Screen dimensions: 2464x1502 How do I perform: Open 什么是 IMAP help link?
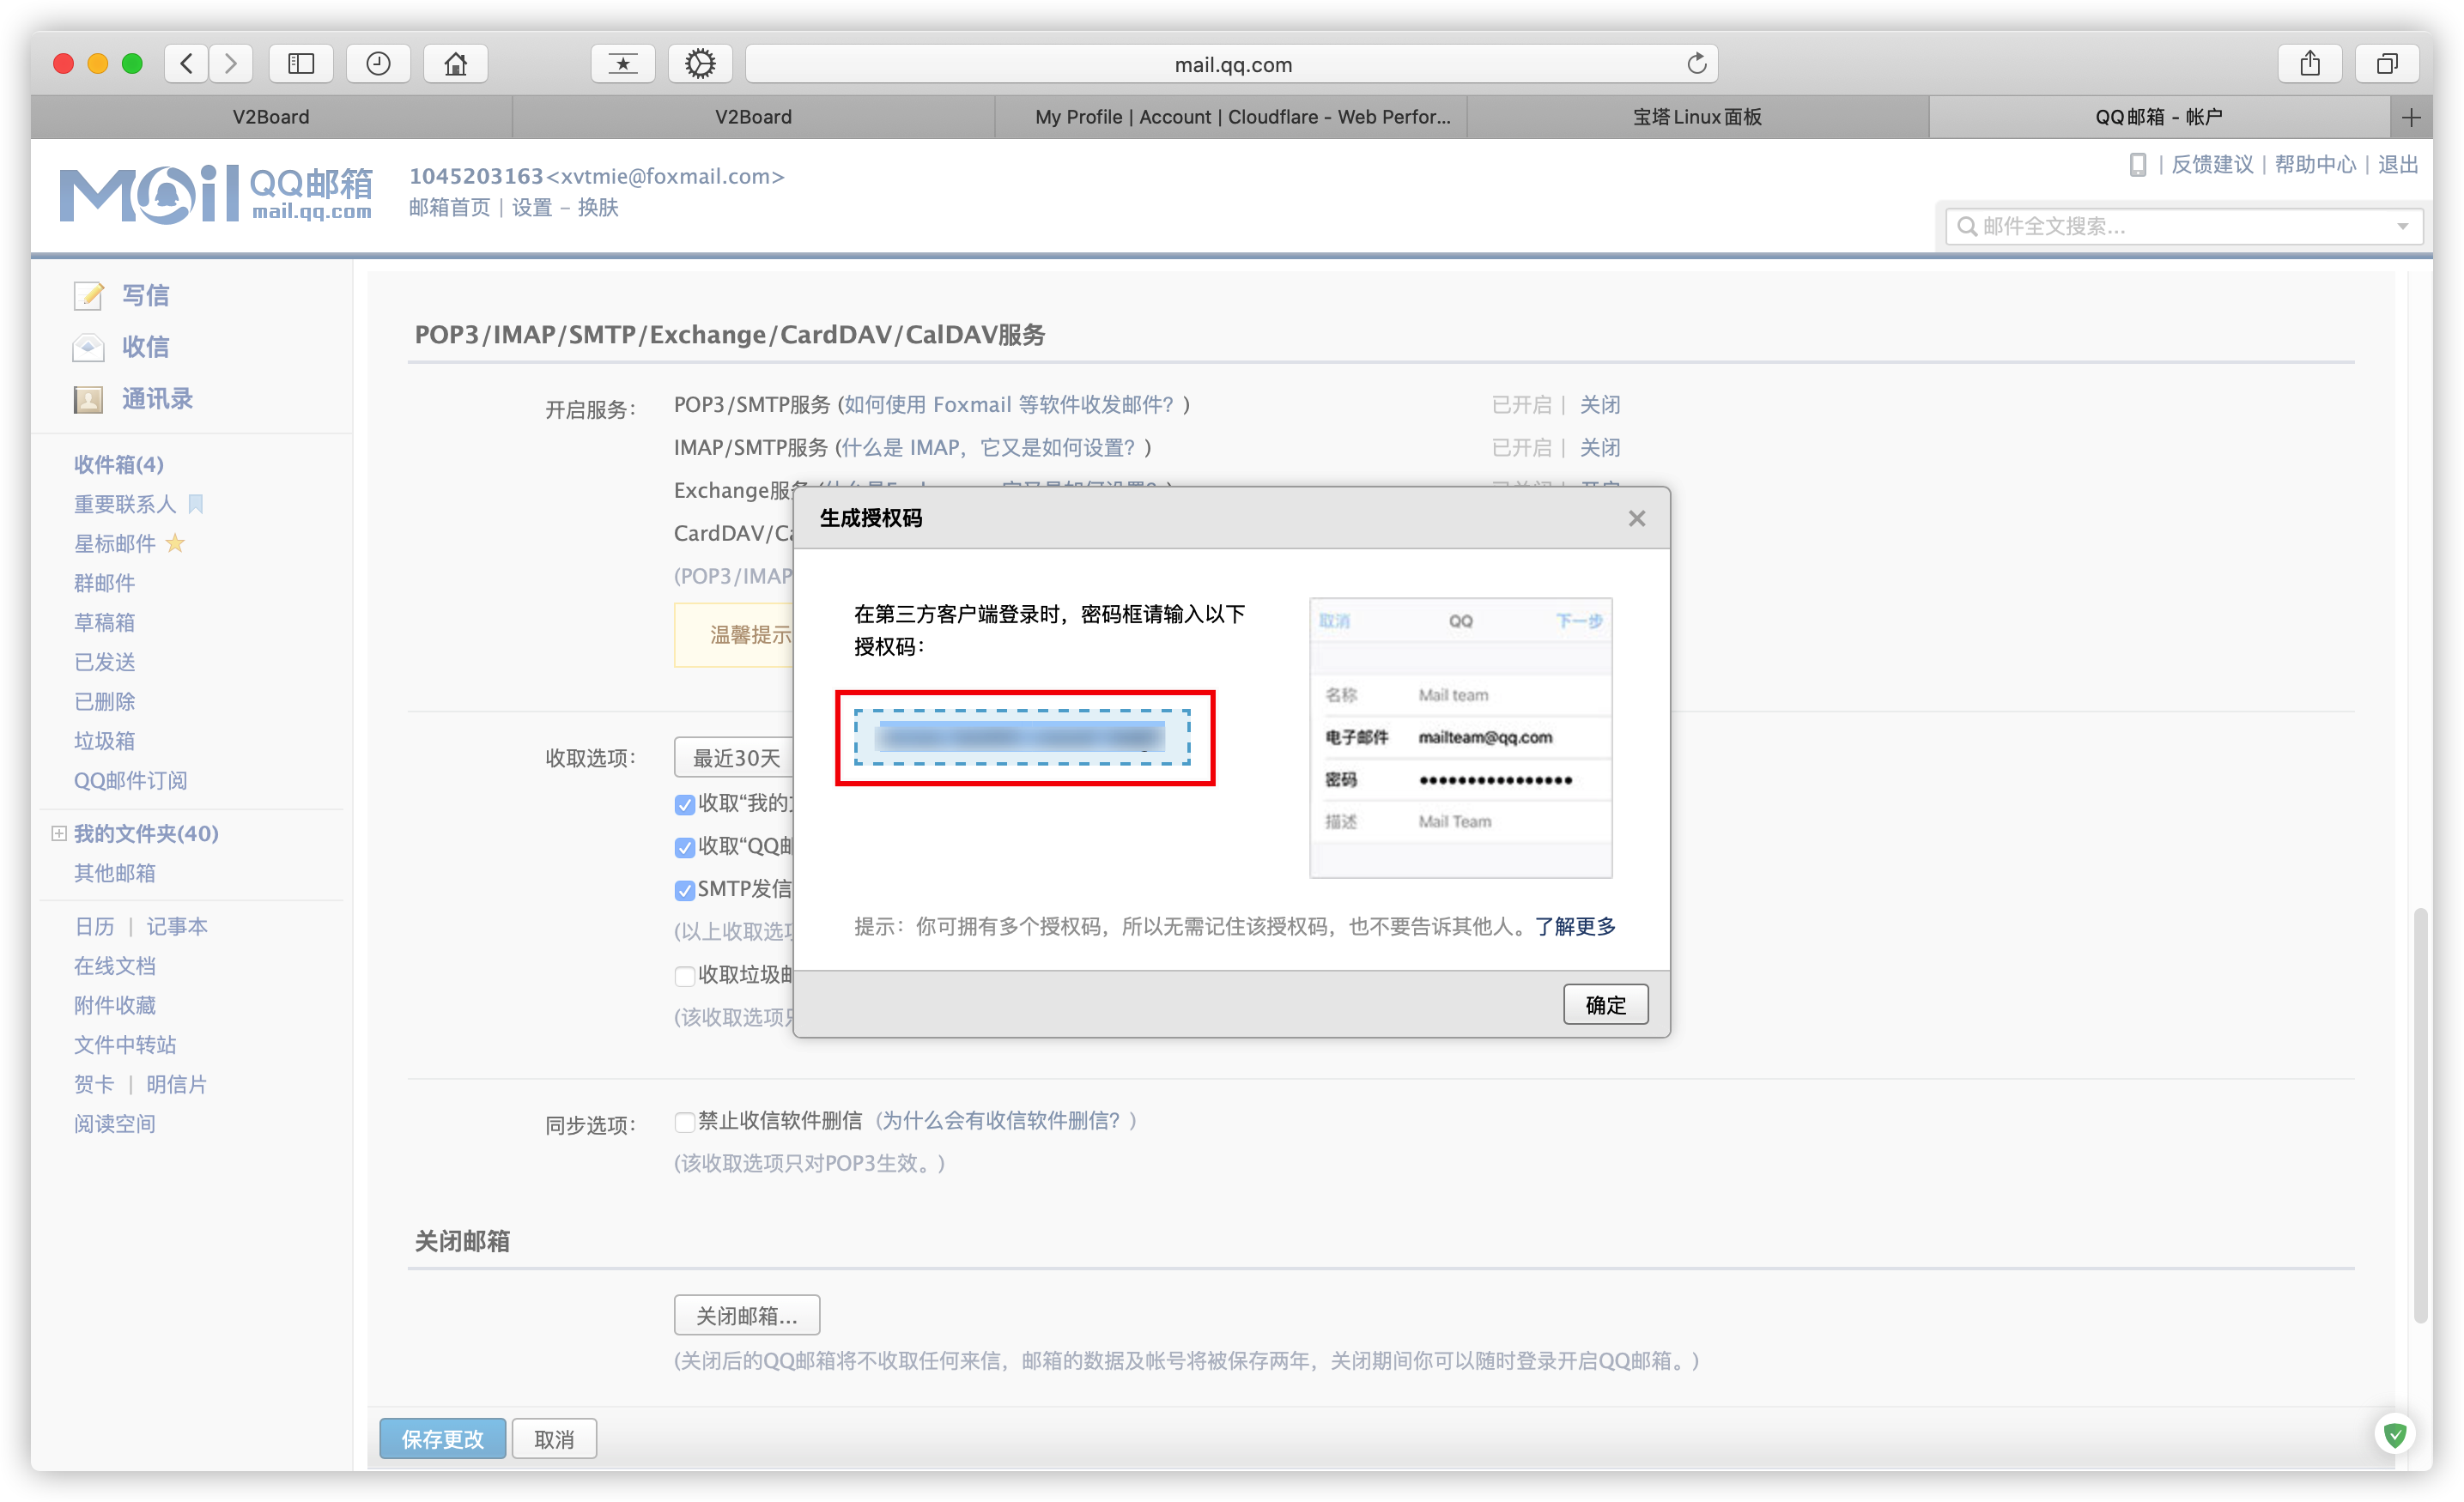coord(988,448)
